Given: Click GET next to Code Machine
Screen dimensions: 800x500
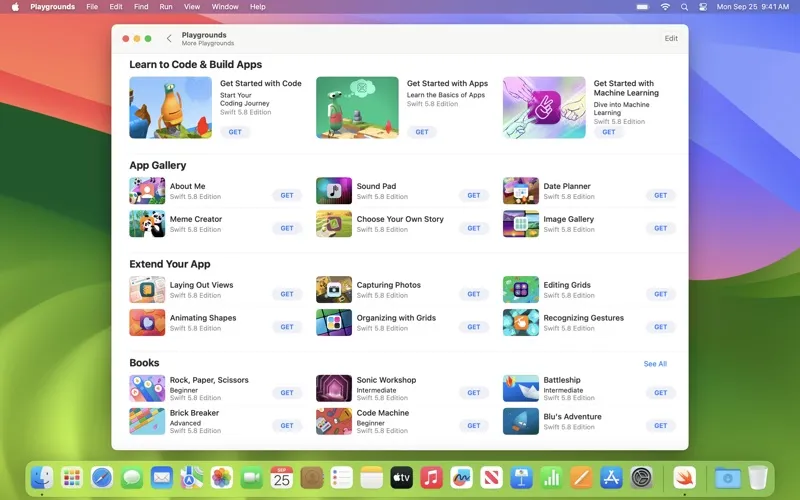Looking at the screenshot, I should (473, 426).
